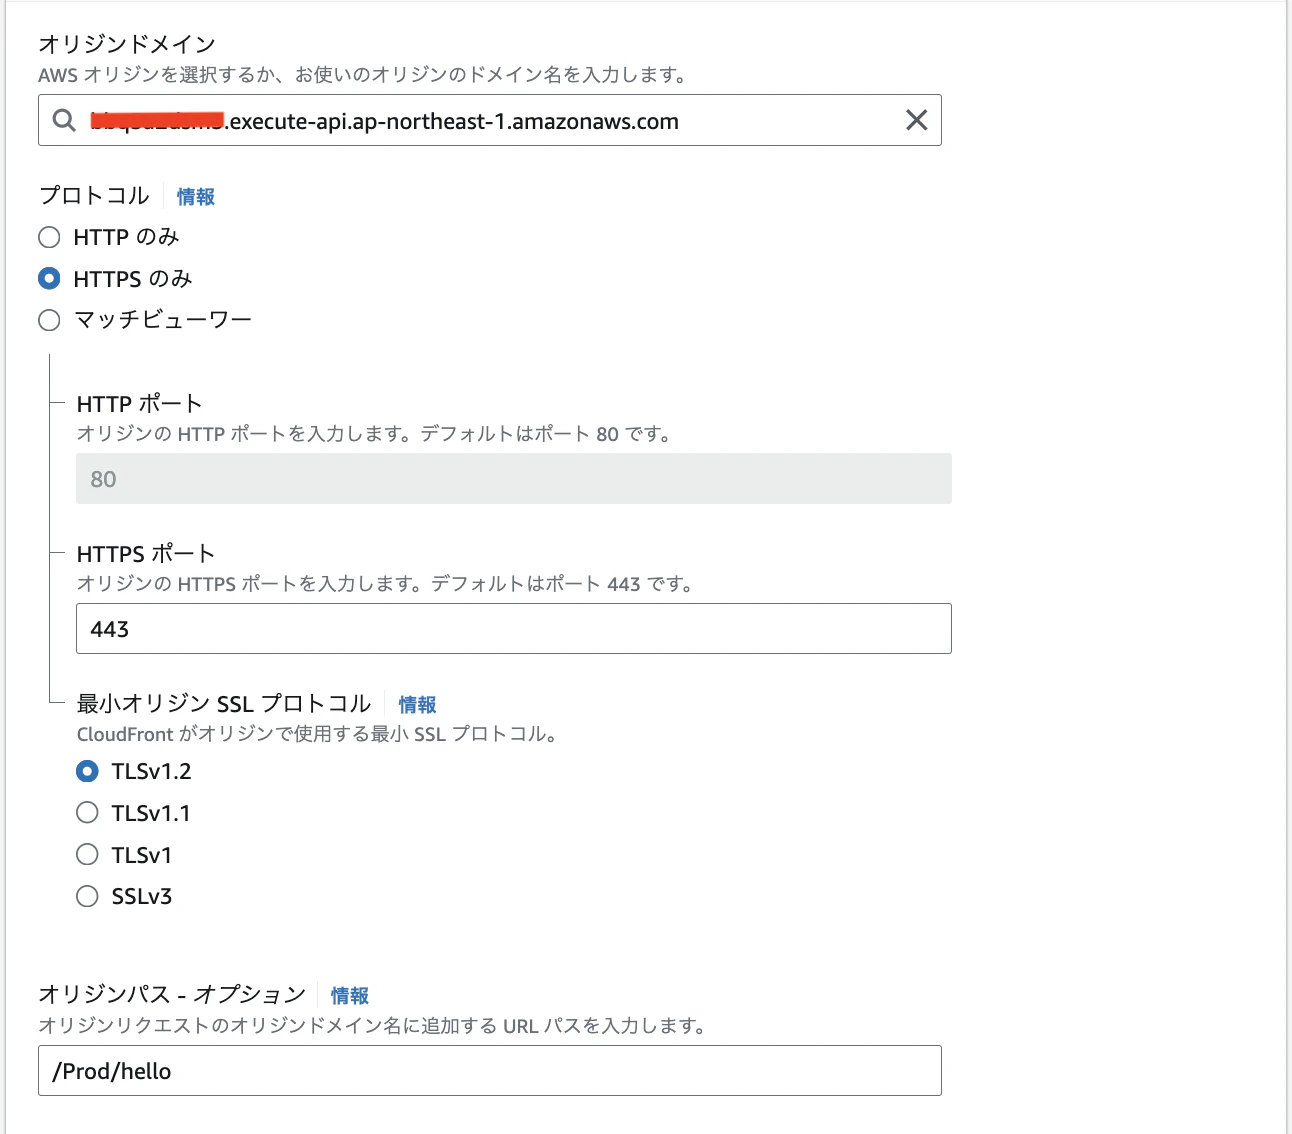
Task: Open the 情報 link next to プロトコル
Action: click(195, 196)
